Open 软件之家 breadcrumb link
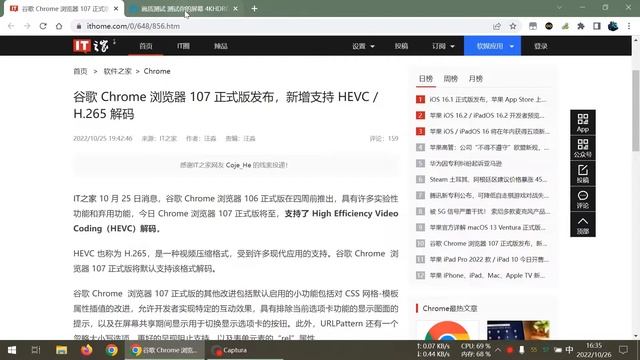Viewport: 640px width, 360px height. (x=118, y=71)
